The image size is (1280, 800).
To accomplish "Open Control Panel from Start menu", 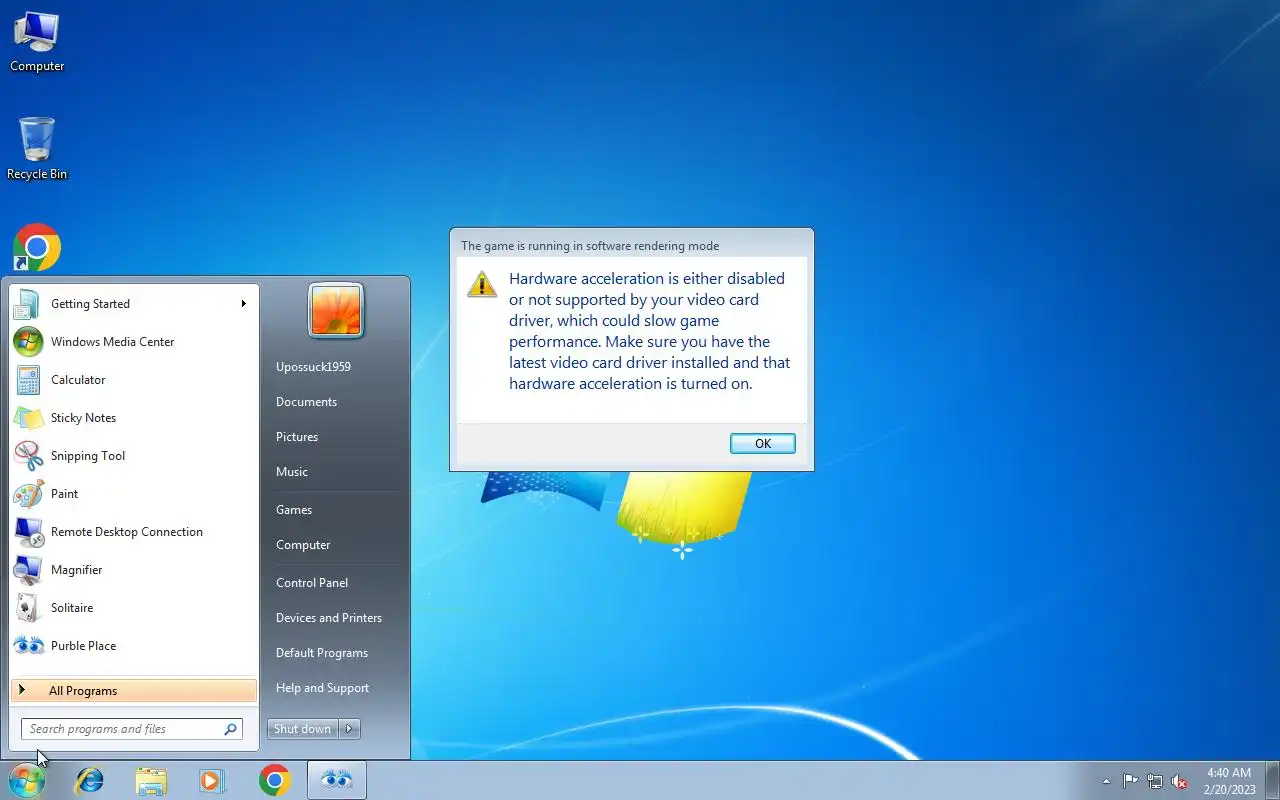I will [x=312, y=583].
